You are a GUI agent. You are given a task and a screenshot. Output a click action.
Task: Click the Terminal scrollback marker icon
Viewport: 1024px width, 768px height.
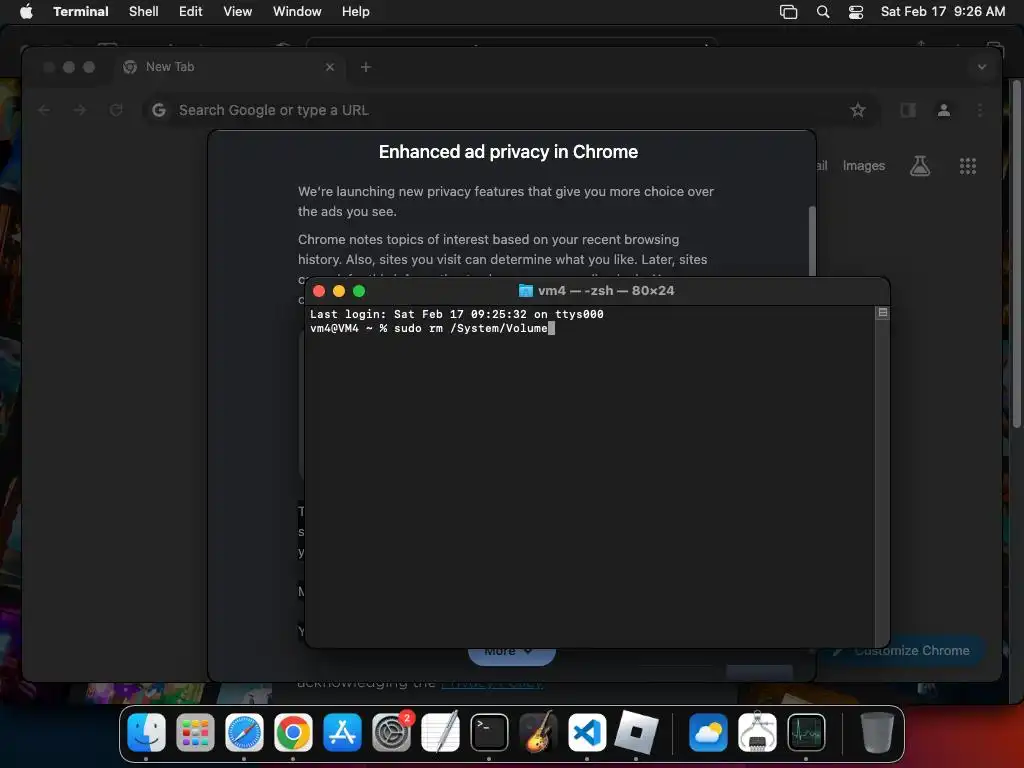coord(882,313)
